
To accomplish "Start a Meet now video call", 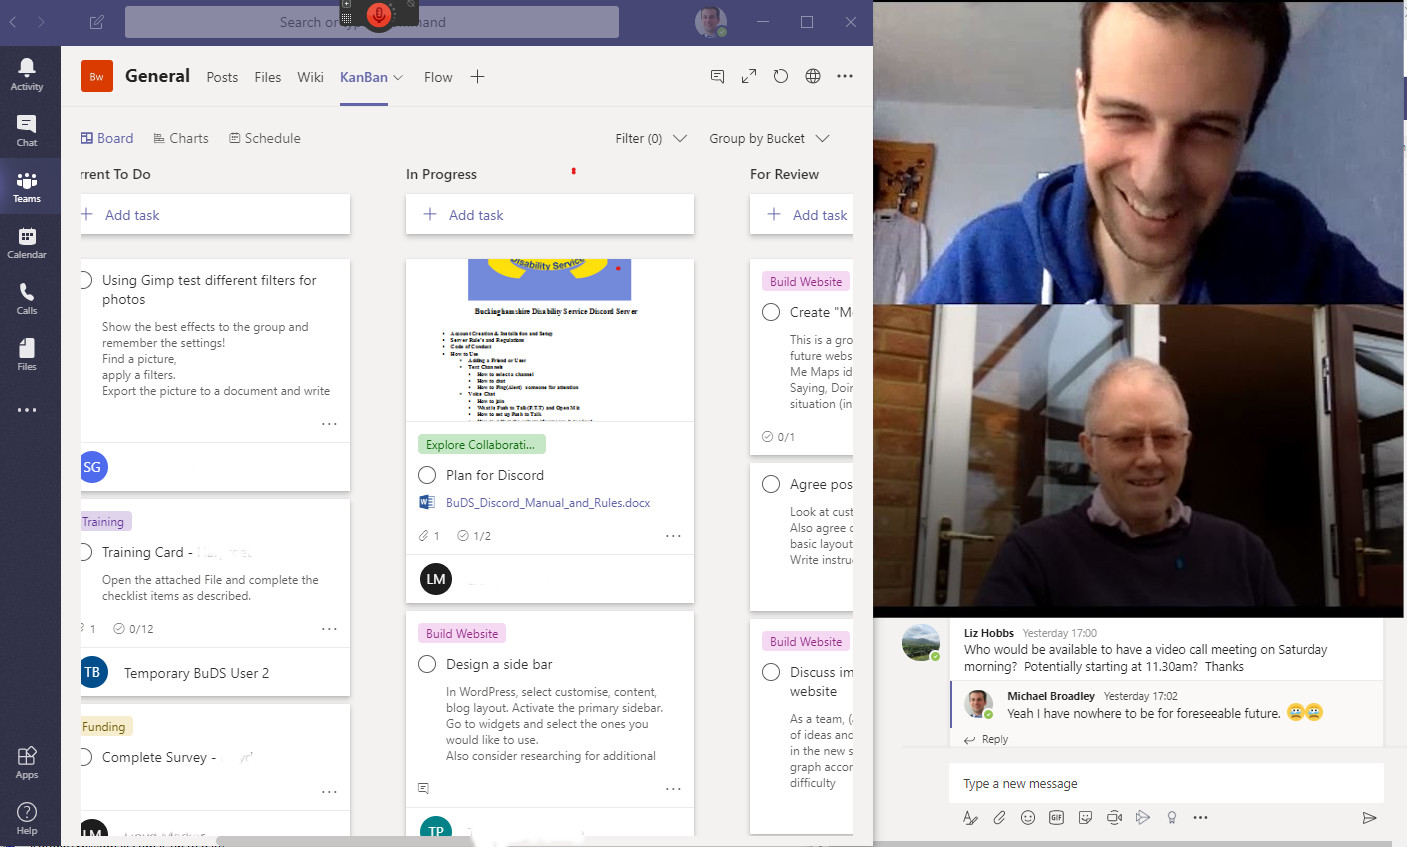I will pos(1114,817).
